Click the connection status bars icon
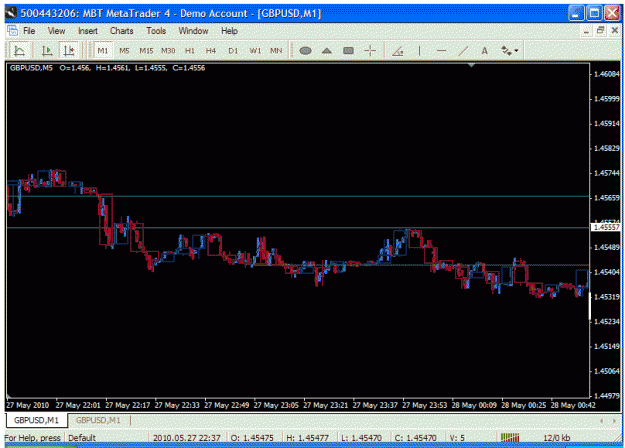 (x=510, y=438)
